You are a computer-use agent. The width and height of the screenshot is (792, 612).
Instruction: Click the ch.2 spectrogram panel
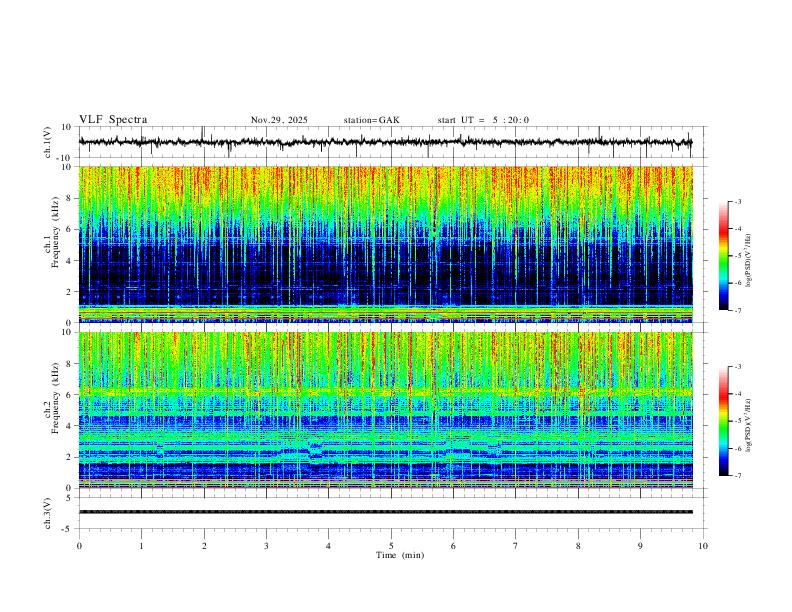(x=385, y=410)
